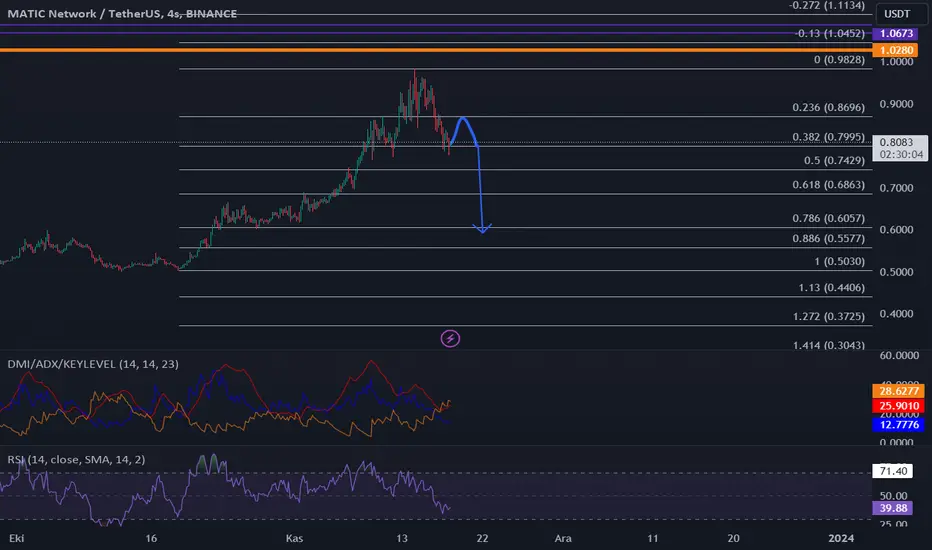932x550 pixels.
Task: Click the Fibonacci 1.13 (0.4406) level label
Action: click(832, 288)
